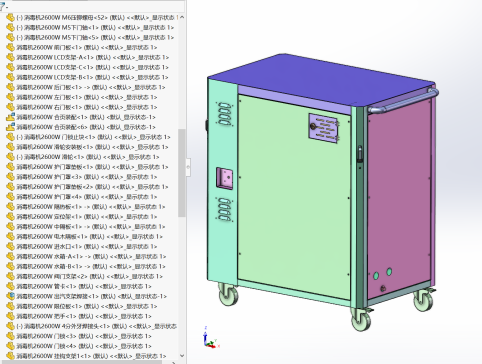Image resolution: width=482 pixels, height=364 pixels.
Task: Select the door latch on the cabinet's right edge
Action: point(360,154)
